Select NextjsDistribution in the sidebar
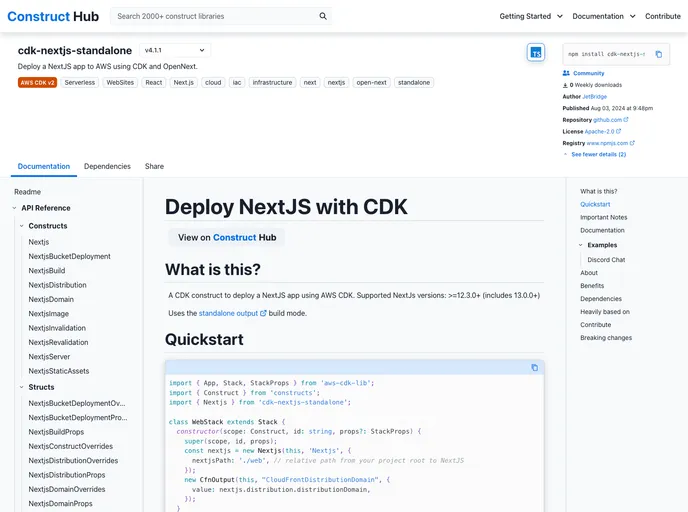Image resolution: width=688 pixels, height=512 pixels. point(57,285)
